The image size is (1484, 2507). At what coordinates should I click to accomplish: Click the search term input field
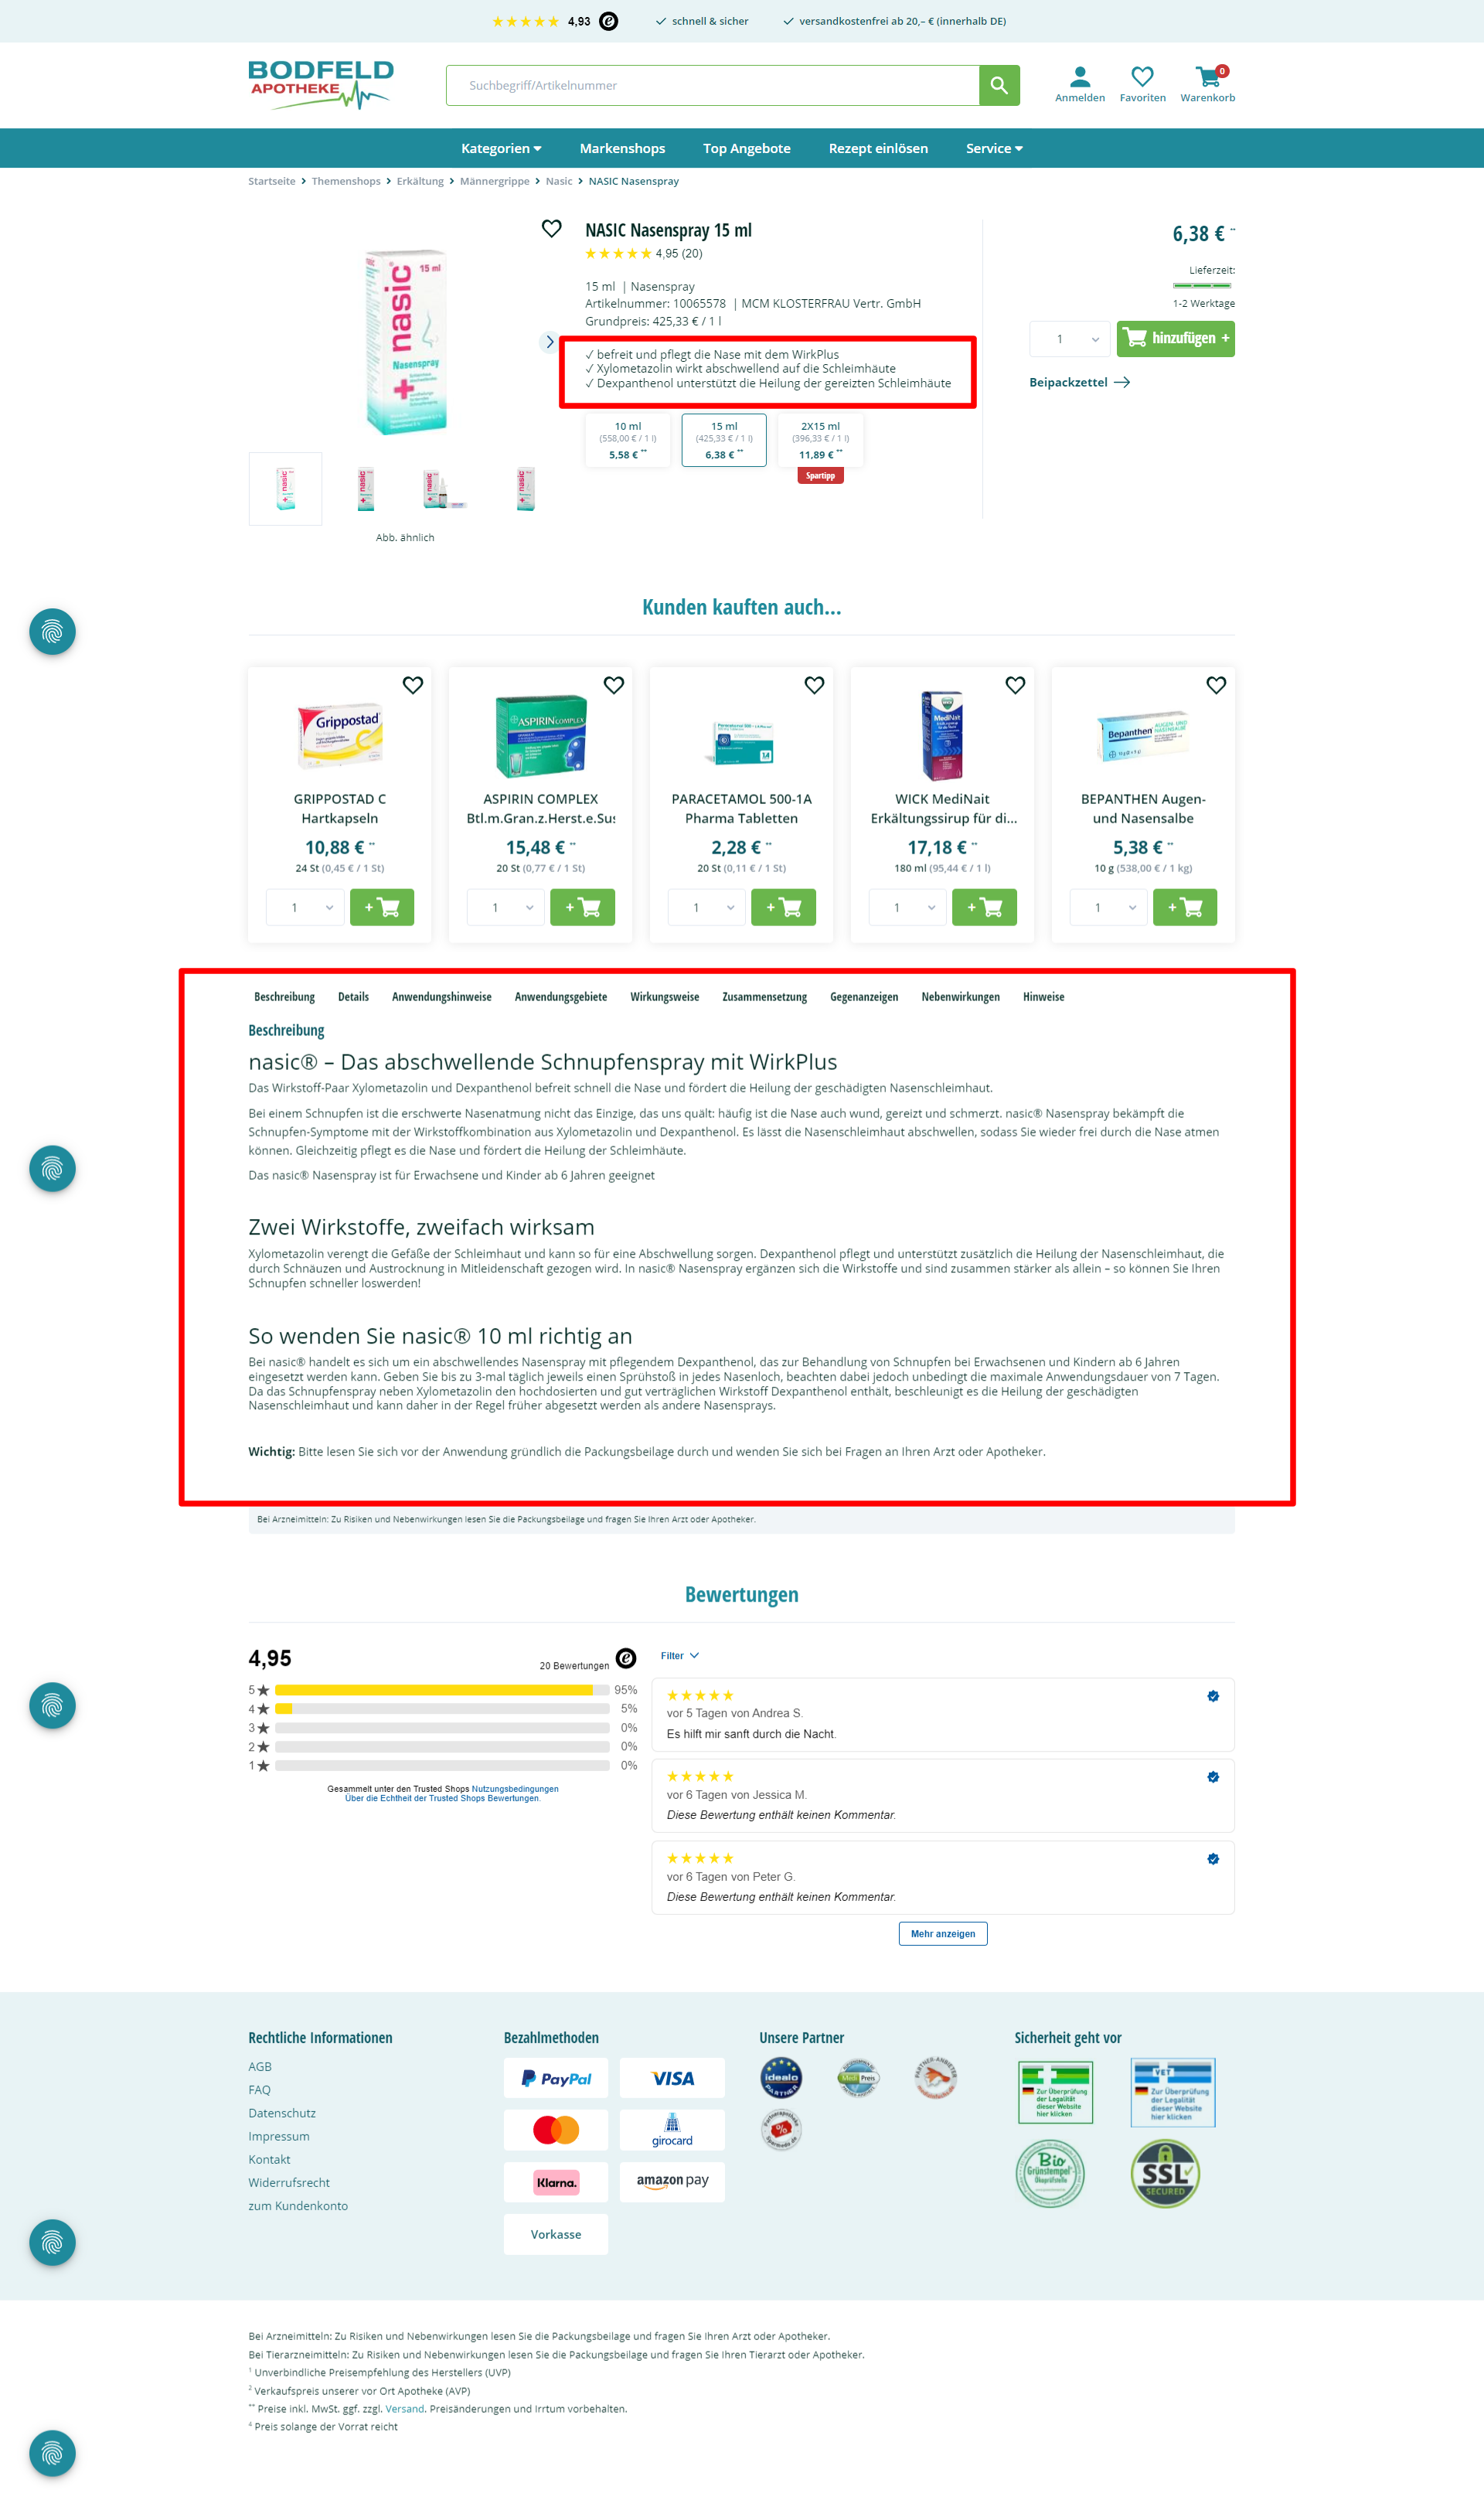coord(712,85)
